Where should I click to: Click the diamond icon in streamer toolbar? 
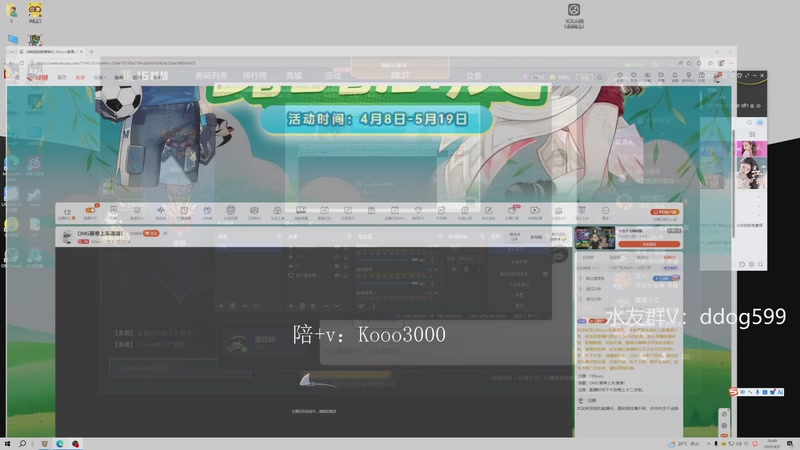pyautogui.click(x=418, y=211)
